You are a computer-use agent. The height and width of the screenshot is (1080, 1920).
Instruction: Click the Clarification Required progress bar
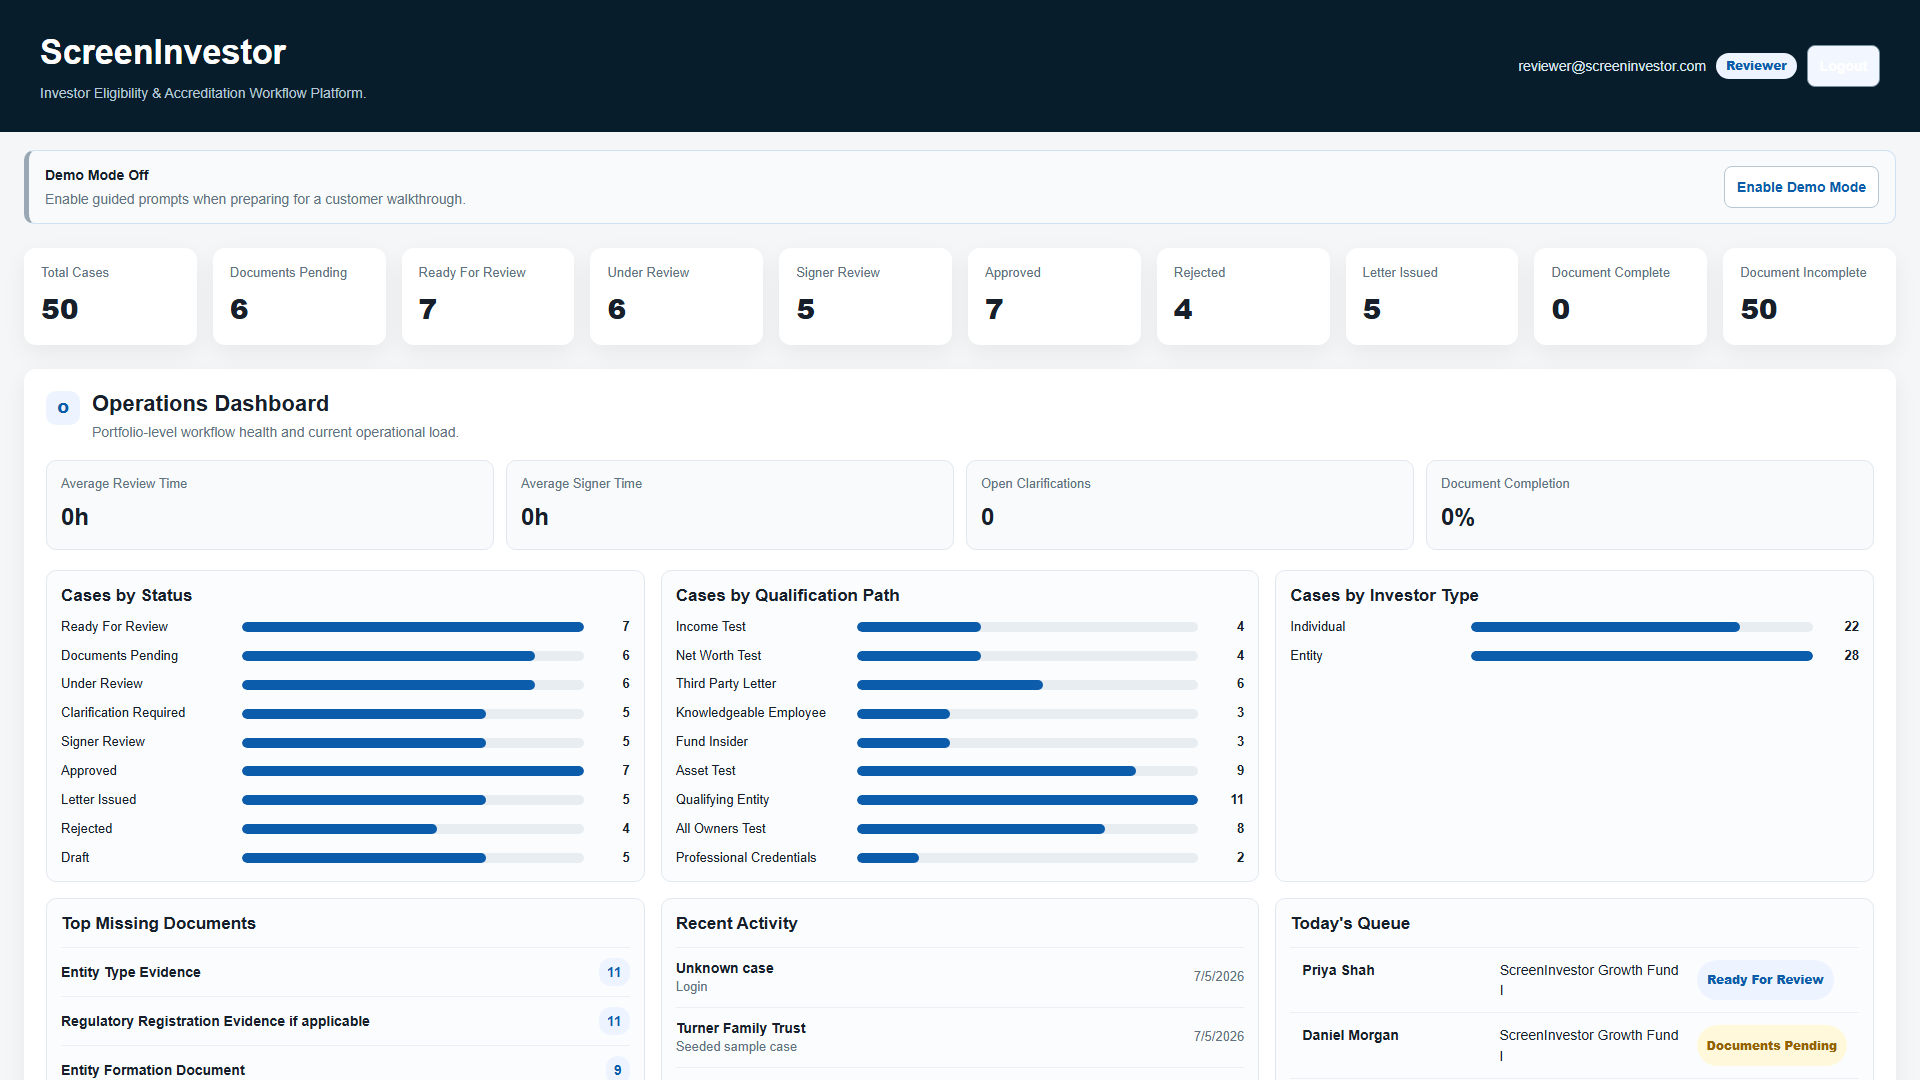click(413, 714)
